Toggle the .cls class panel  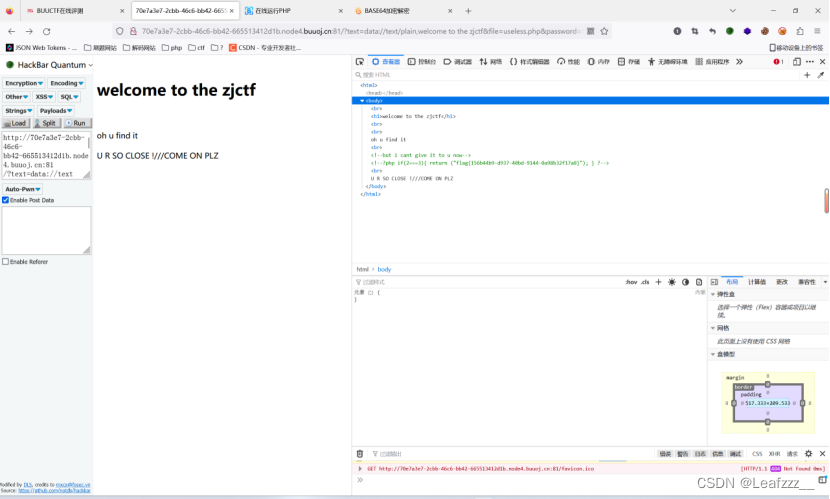point(645,282)
